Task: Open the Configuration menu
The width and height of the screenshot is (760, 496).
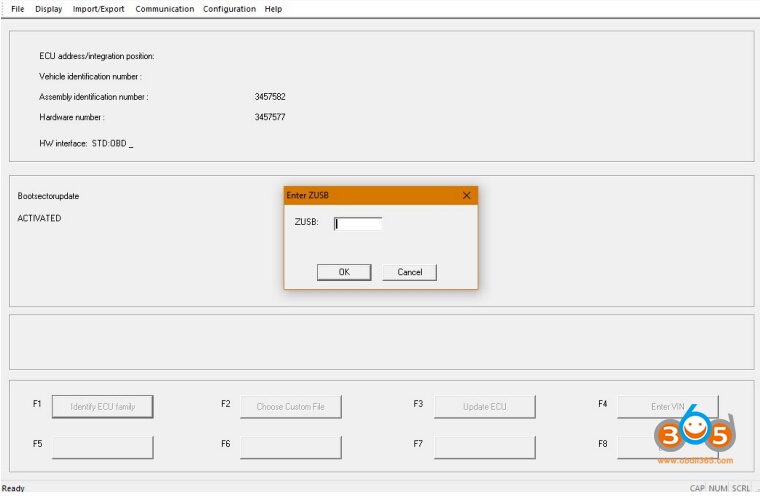Action: pyautogui.click(x=229, y=9)
